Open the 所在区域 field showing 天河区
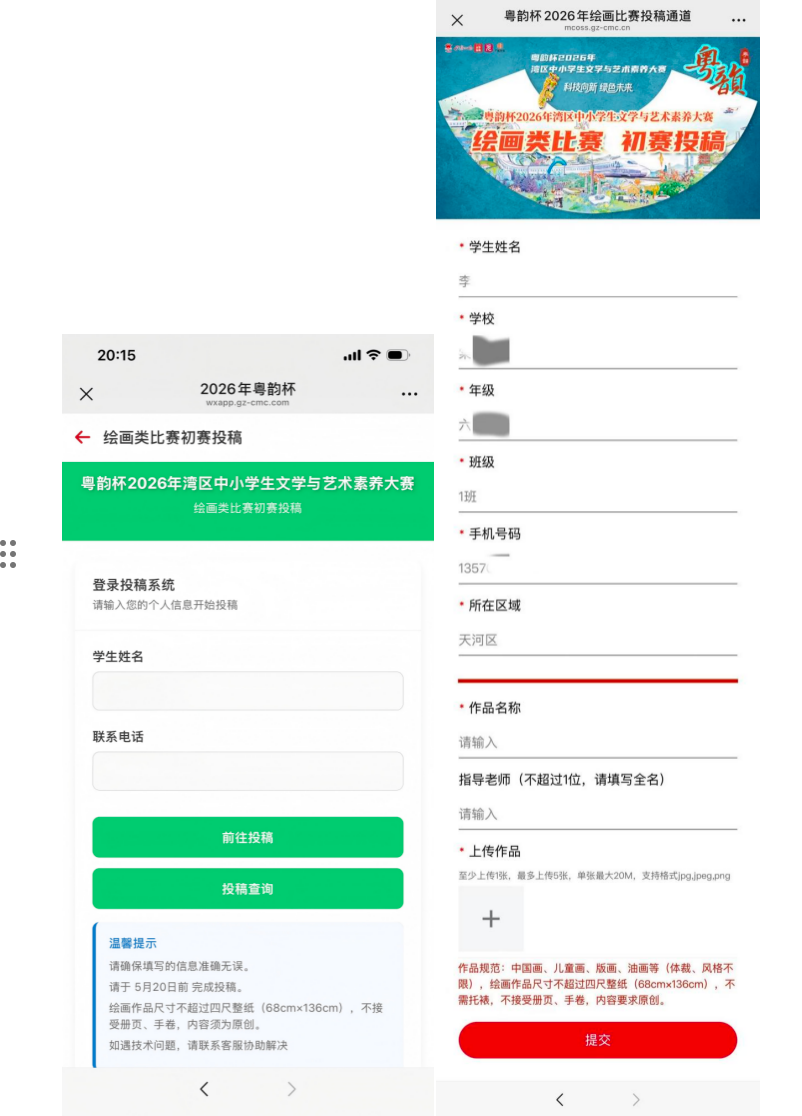Viewport: 802px width, 1116px height. [x=597, y=640]
